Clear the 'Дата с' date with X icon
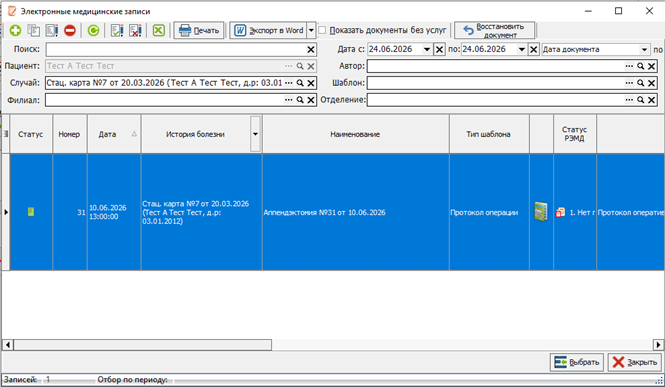This screenshot has height=387, width=665. pyautogui.click(x=439, y=50)
